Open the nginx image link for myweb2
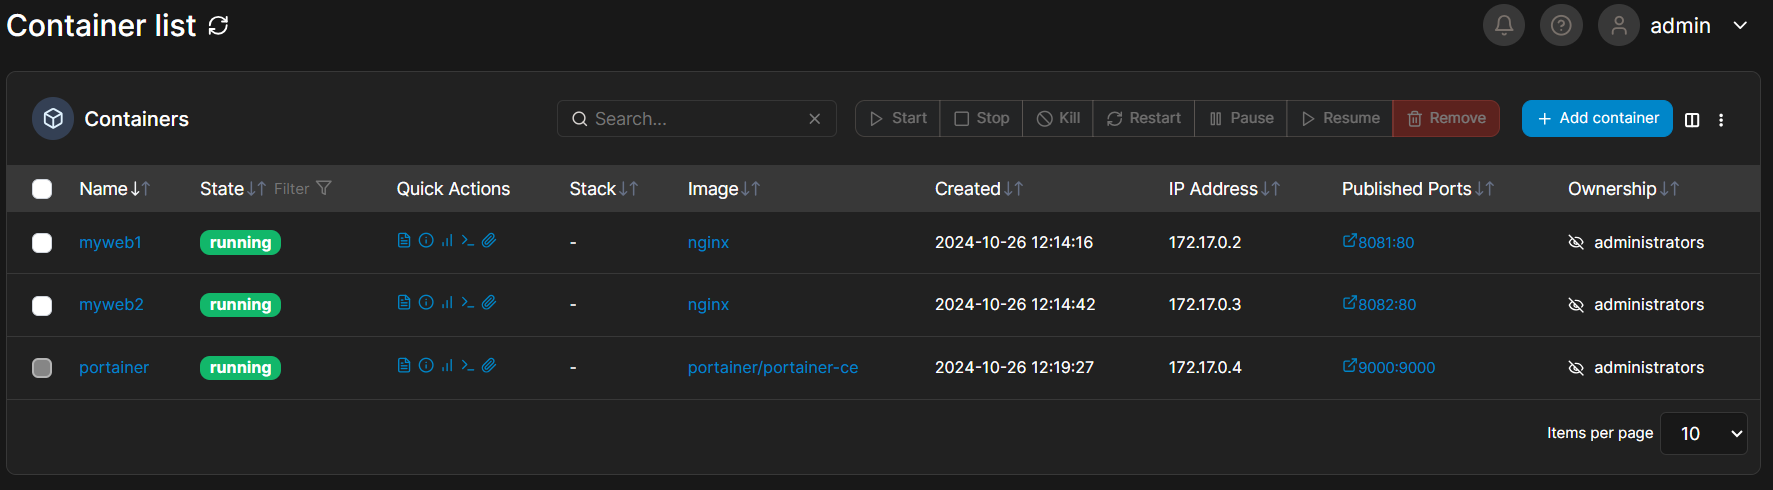The height and width of the screenshot is (490, 1773). (708, 305)
